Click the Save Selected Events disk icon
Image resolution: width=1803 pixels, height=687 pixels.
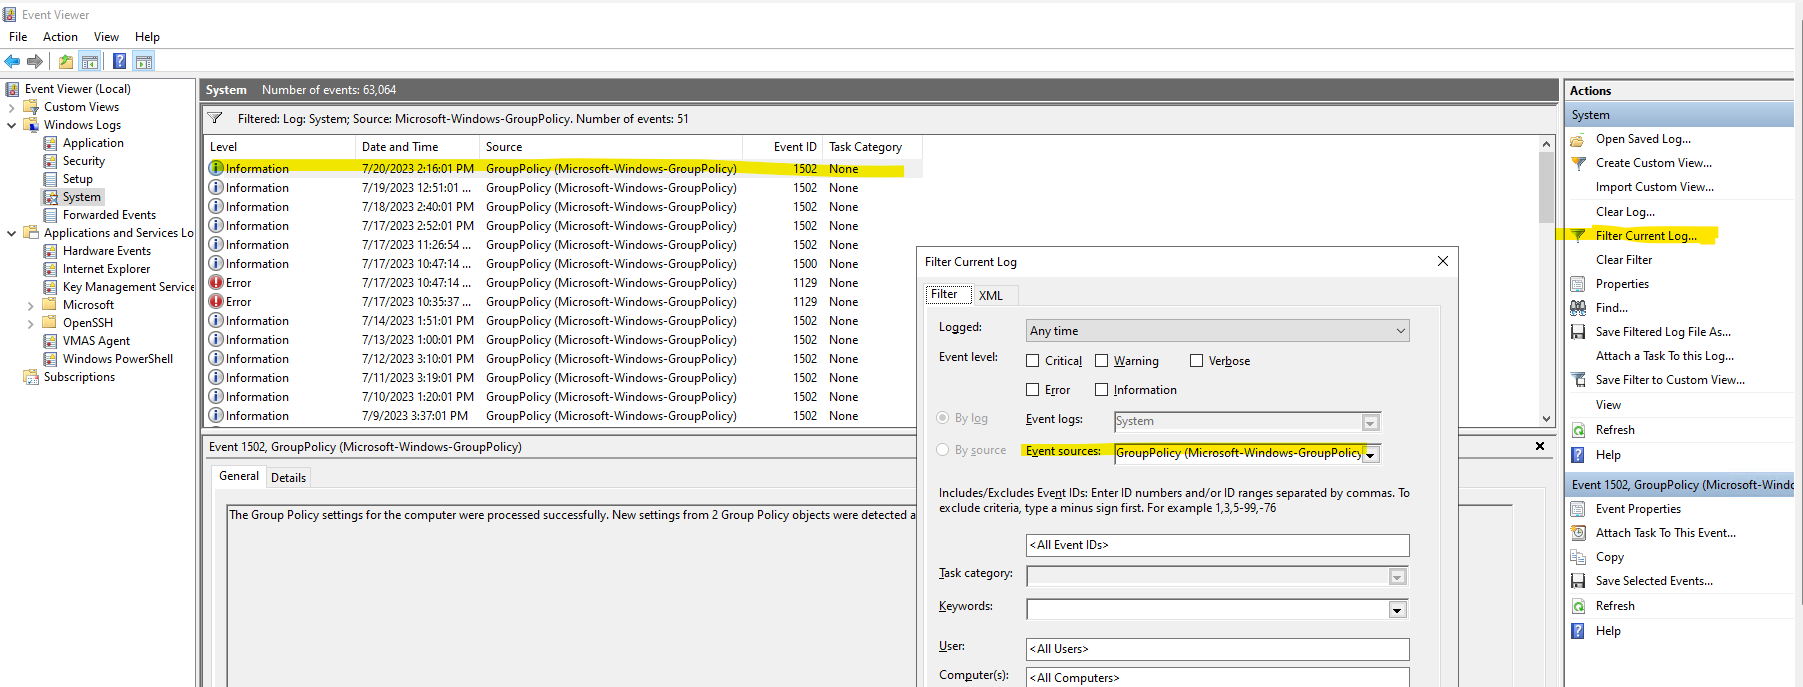[1578, 581]
